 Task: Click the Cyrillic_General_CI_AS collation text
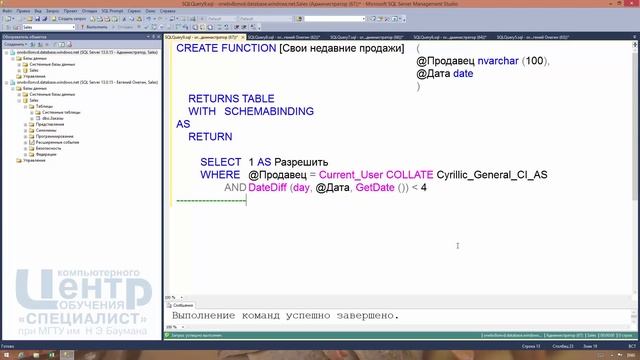492,175
